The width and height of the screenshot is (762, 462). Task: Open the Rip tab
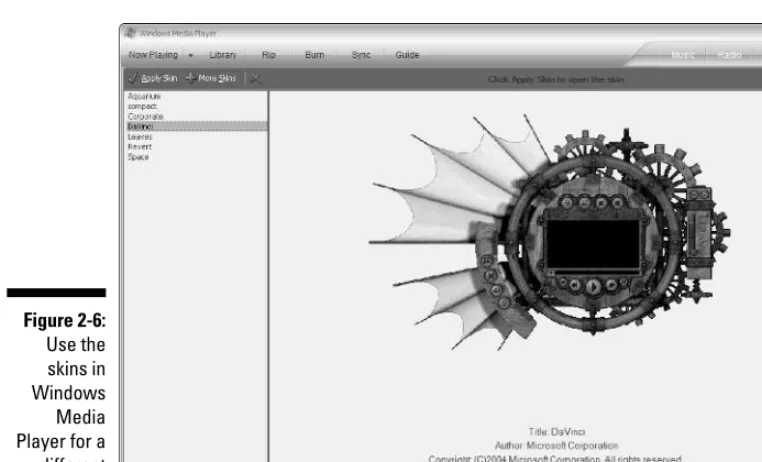click(x=269, y=55)
